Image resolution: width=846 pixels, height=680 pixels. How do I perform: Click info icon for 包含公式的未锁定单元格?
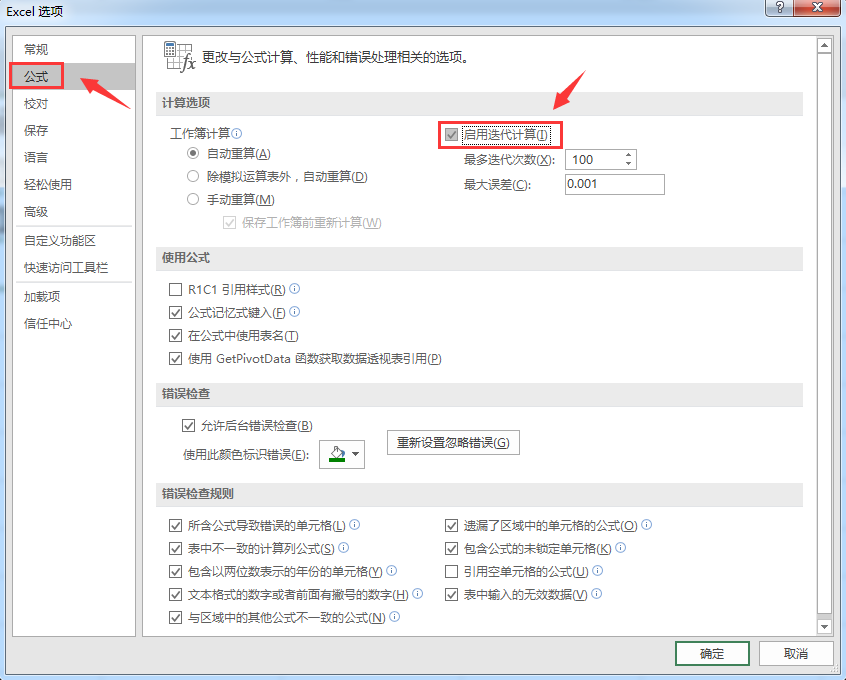[620, 548]
